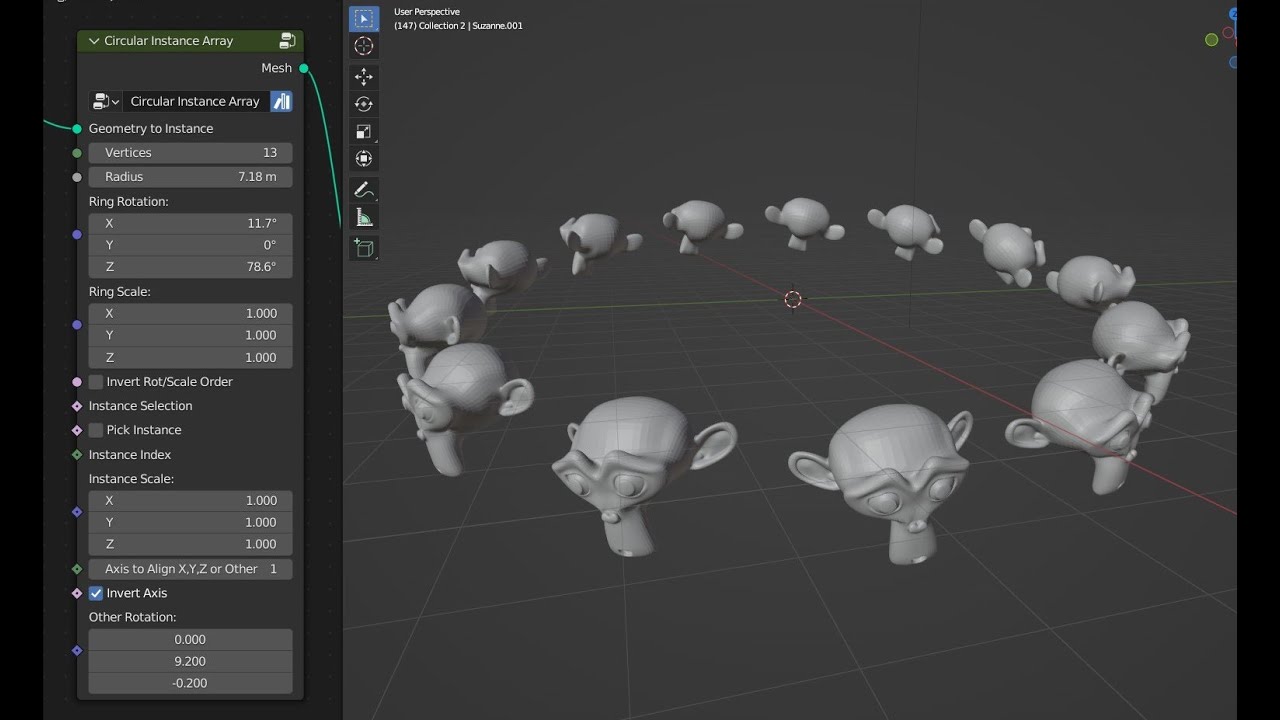Screen dimensions: 1280x720
Task: Toggle fake user on node group
Action: click(282, 101)
